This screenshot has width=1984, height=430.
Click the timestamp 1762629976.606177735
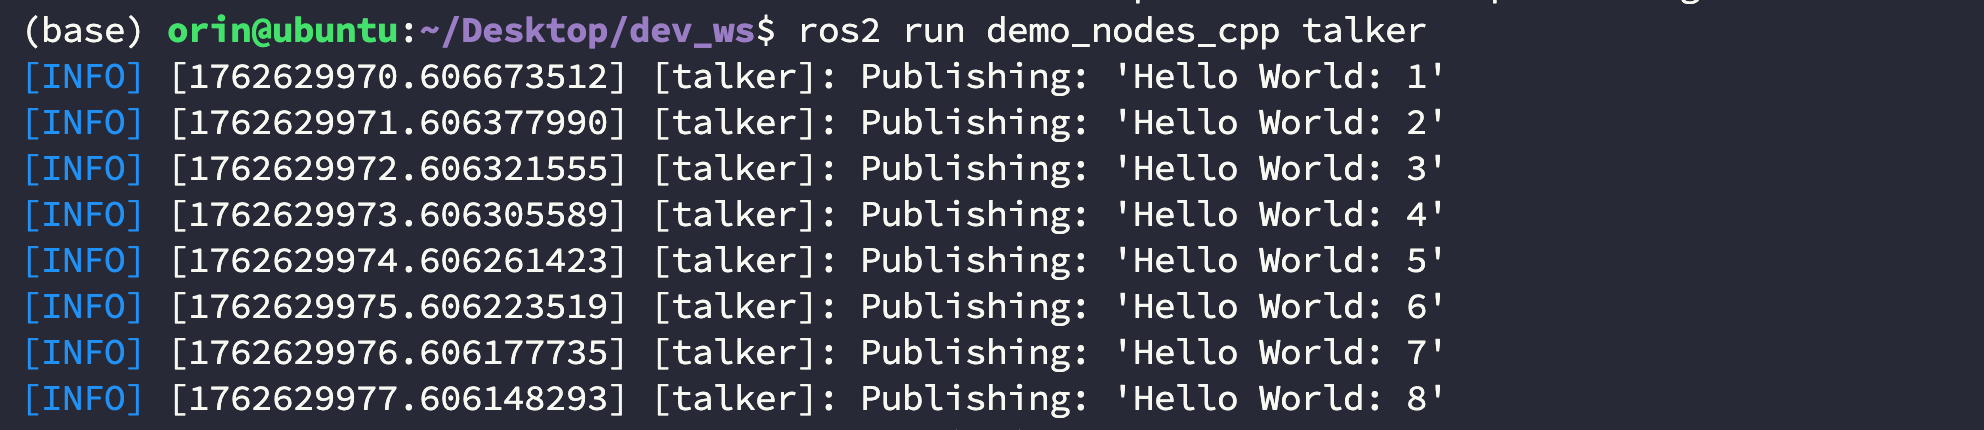pos(398,353)
